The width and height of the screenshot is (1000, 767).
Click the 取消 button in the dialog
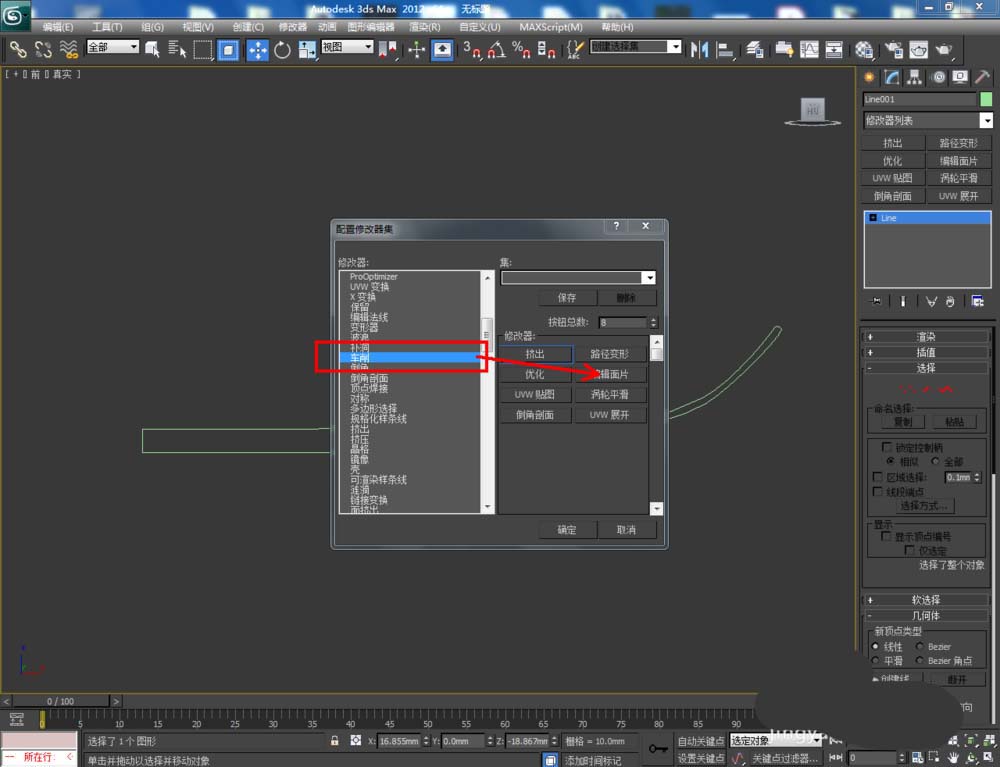(x=626, y=529)
